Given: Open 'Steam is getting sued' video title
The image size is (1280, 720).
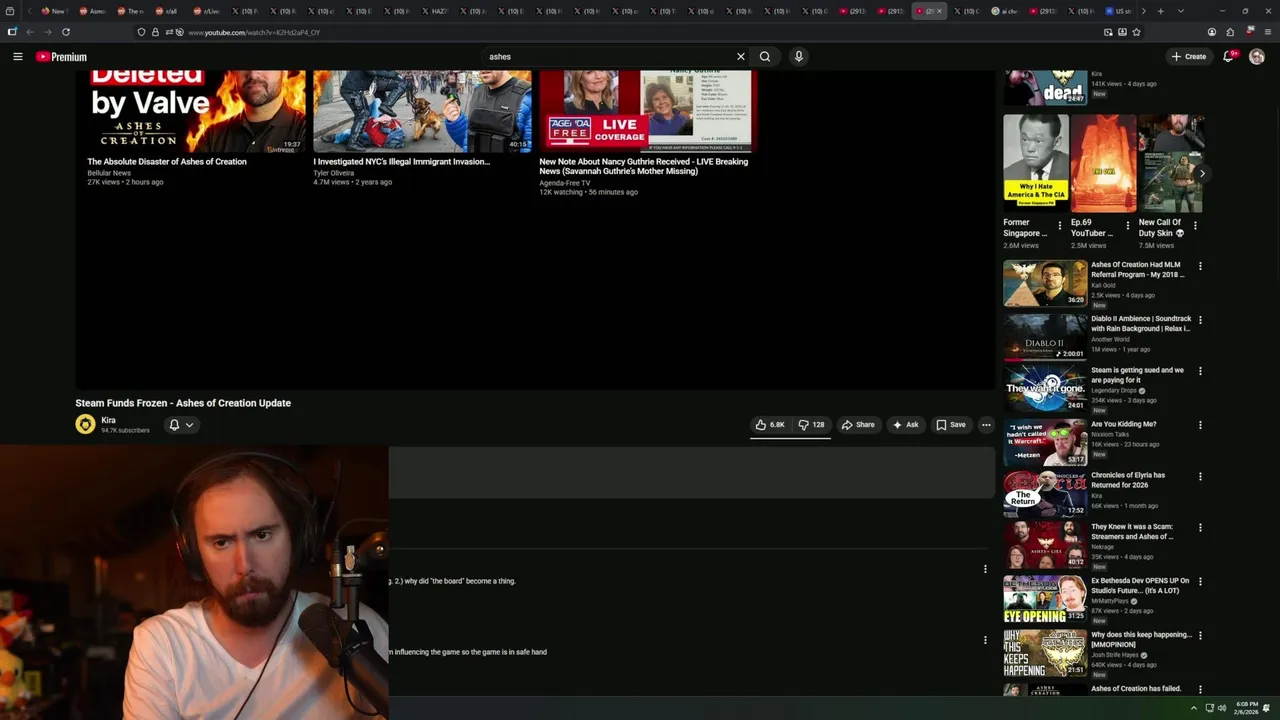Looking at the screenshot, I should click(x=1137, y=375).
